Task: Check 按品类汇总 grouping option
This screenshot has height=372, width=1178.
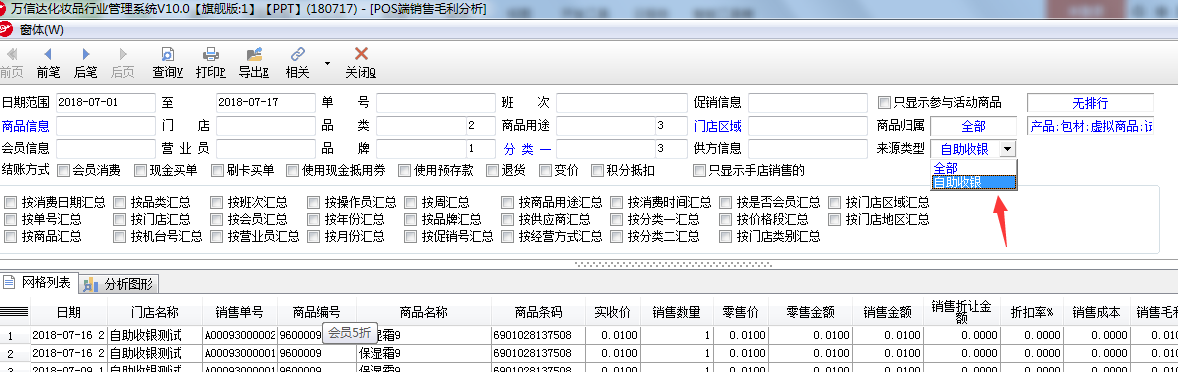Action: click(x=119, y=202)
